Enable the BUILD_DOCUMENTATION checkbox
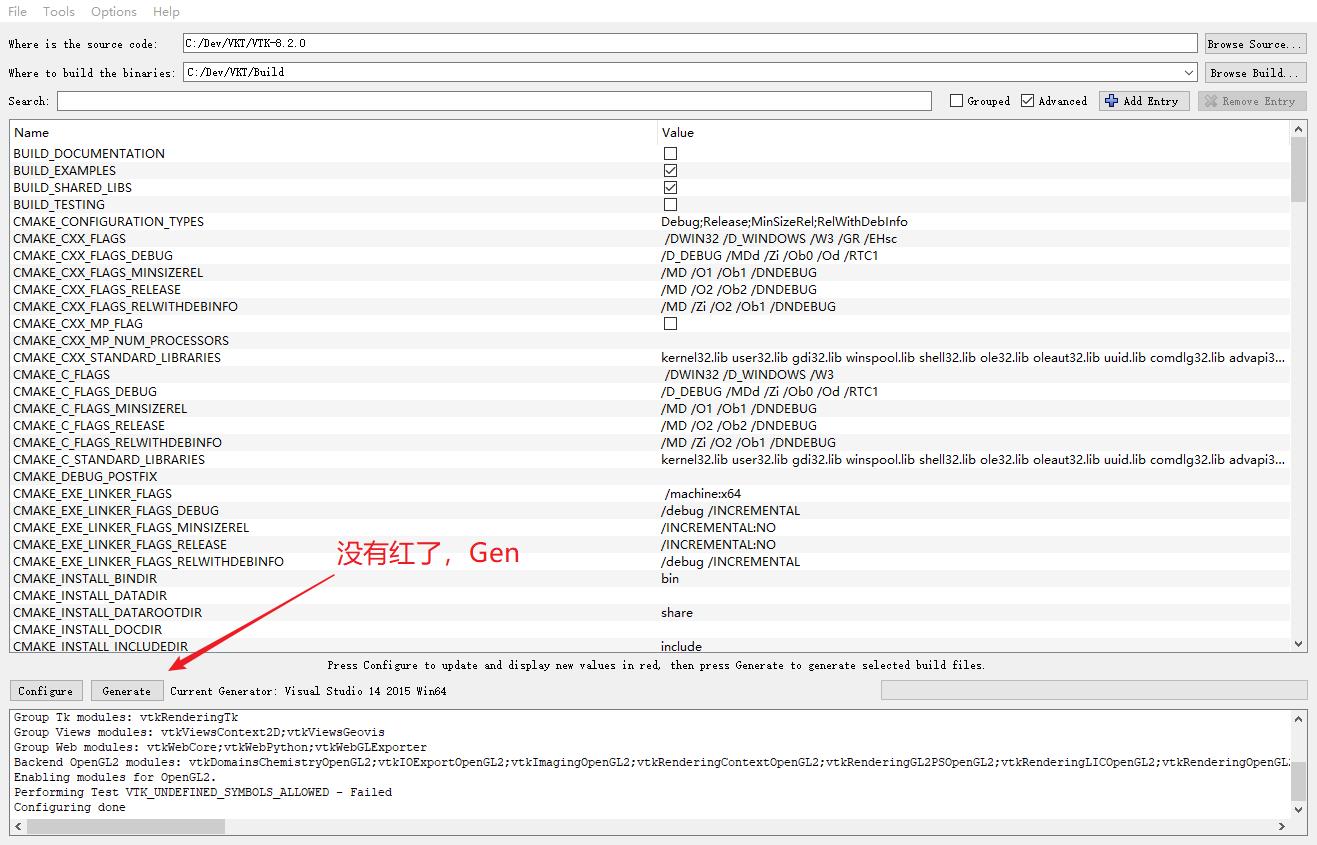 click(x=670, y=153)
